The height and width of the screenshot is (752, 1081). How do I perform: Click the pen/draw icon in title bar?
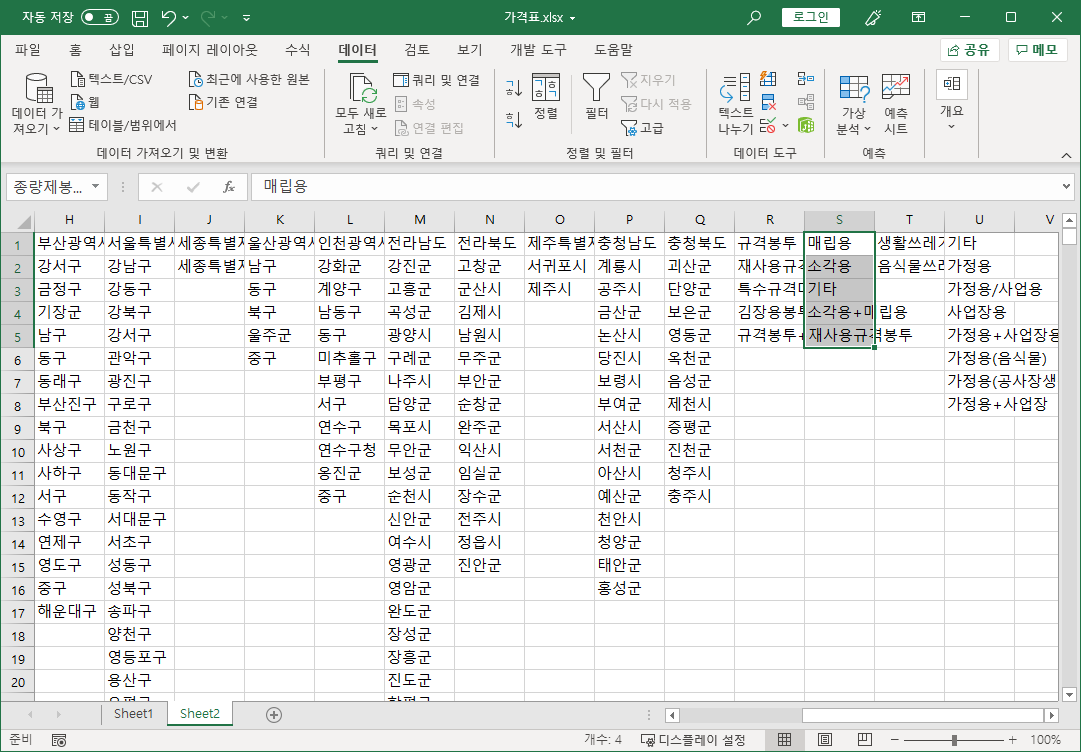[x=873, y=18]
